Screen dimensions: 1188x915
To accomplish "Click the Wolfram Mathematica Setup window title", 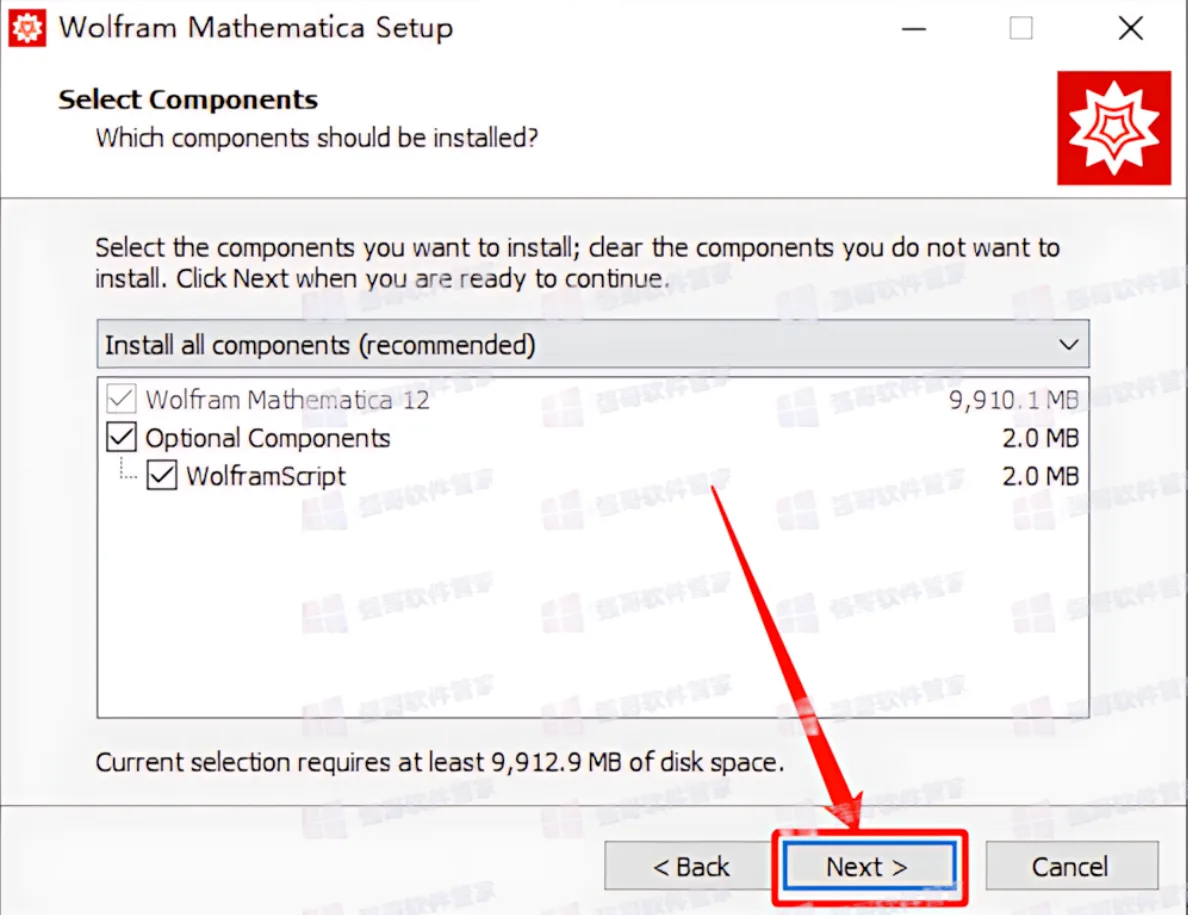I will coord(256,28).
